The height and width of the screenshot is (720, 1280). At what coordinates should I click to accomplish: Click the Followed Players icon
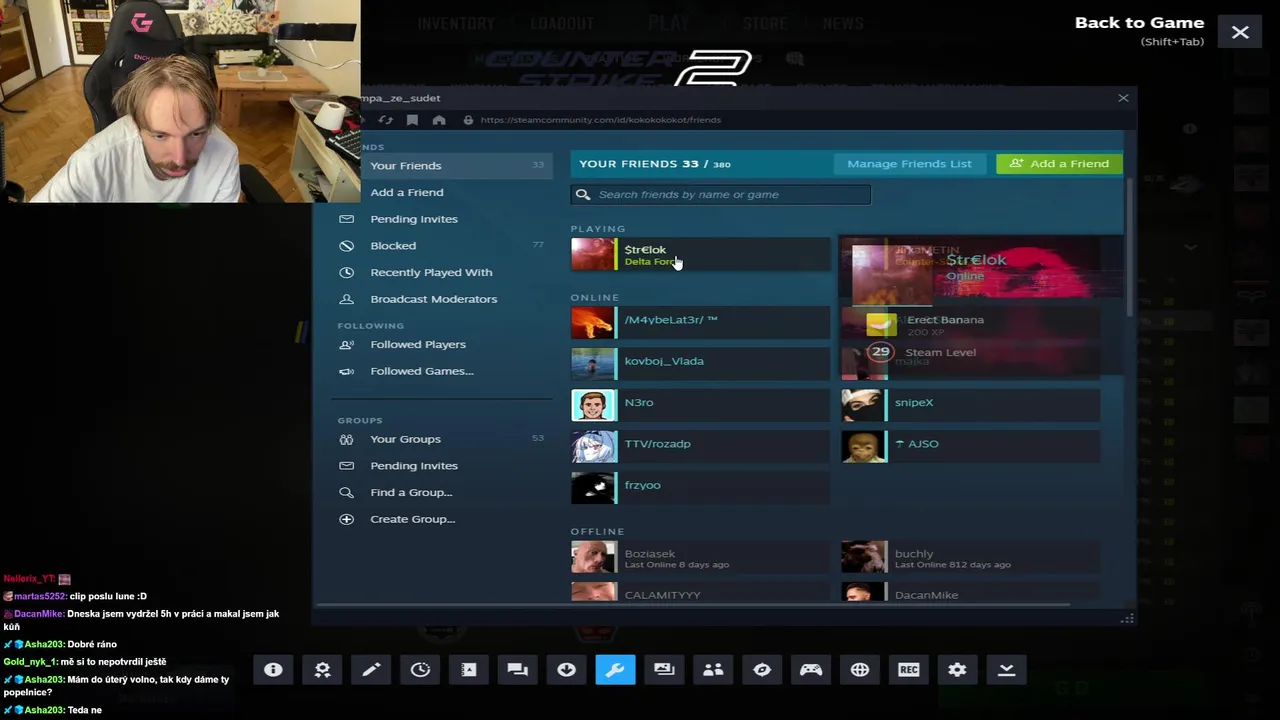[x=347, y=344]
